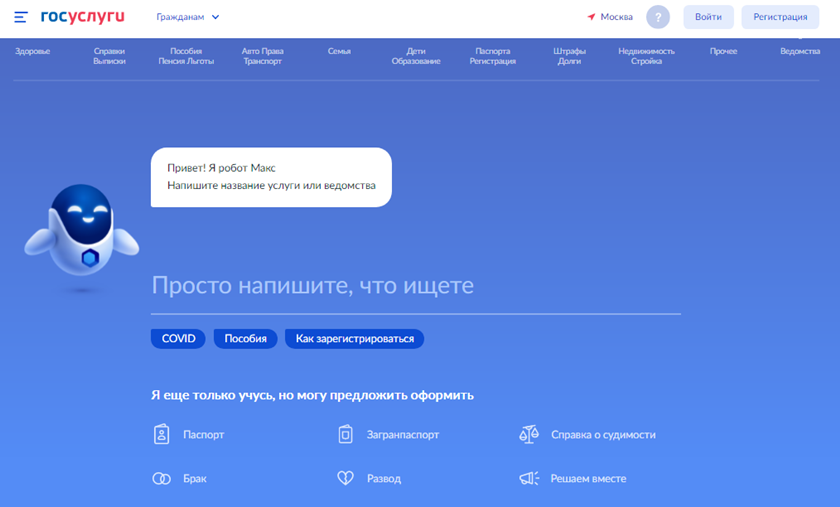The height and width of the screenshot is (507, 840).
Task: Select the Штрафы Долги category
Action: (x=570, y=56)
